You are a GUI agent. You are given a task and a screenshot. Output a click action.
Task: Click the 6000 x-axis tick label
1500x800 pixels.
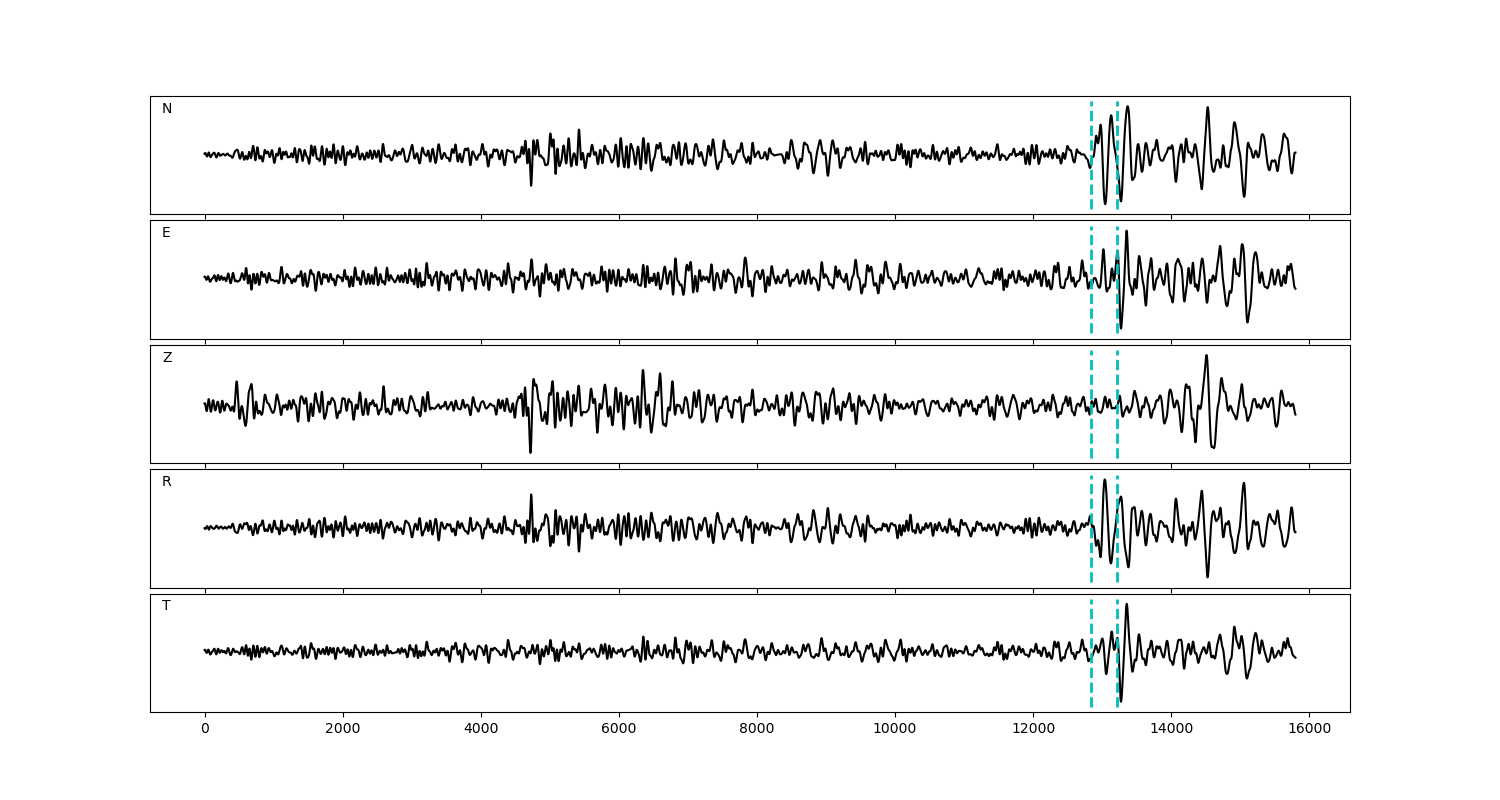click(619, 730)
